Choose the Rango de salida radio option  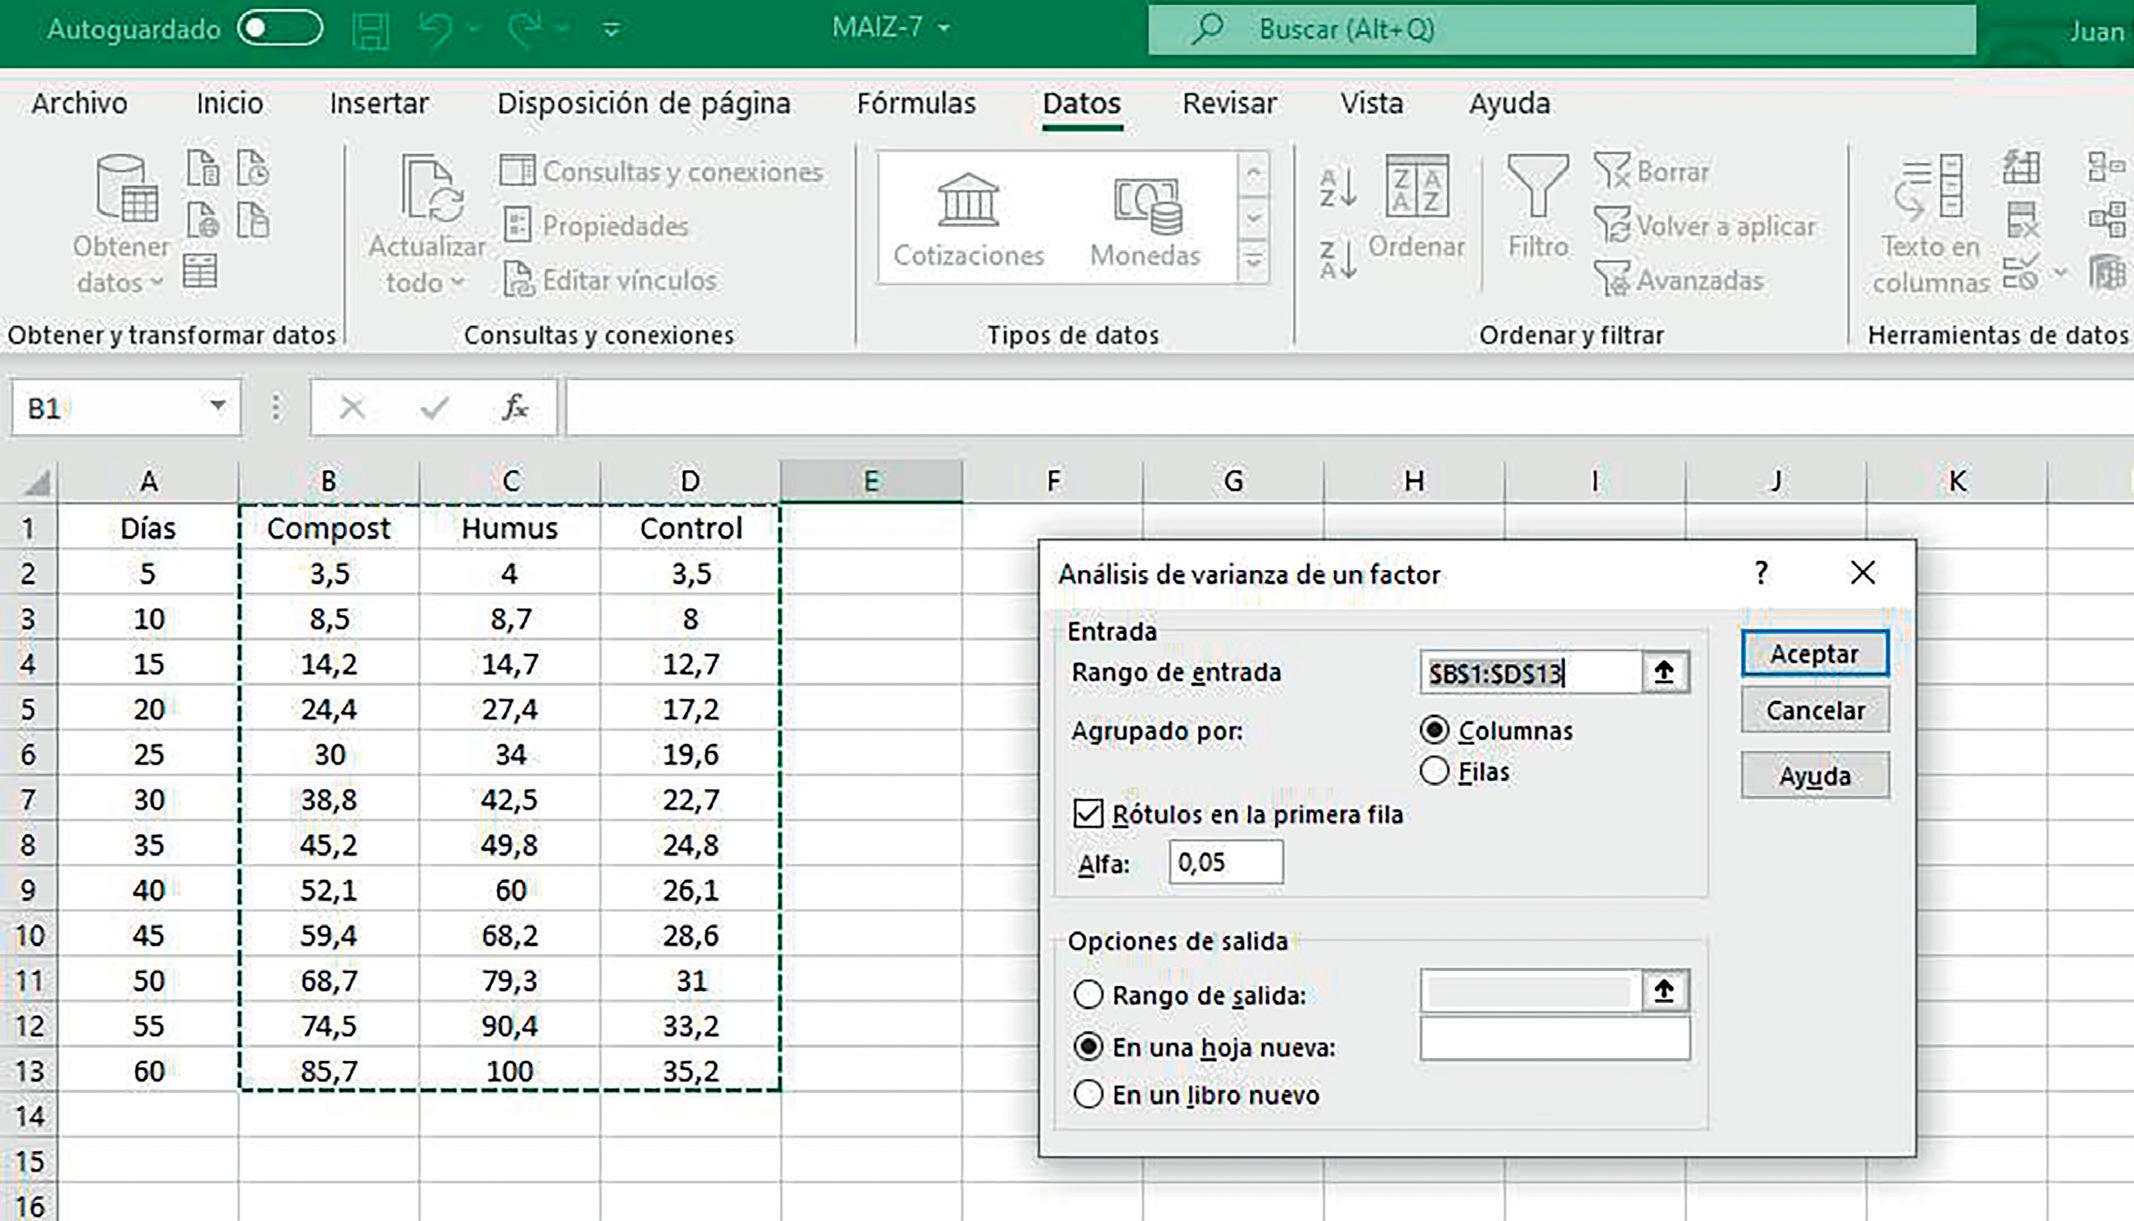click(1088, 995)
